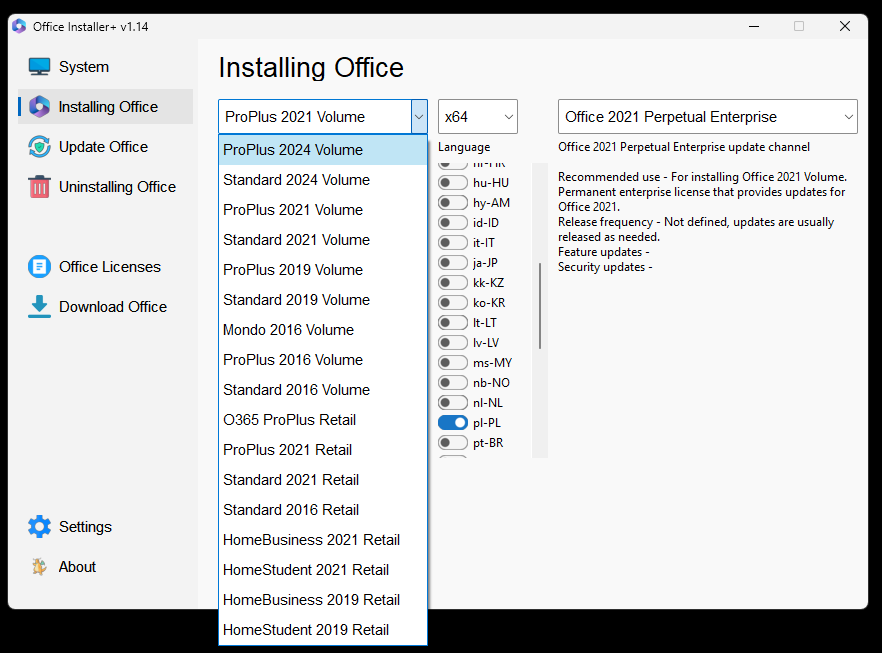Click the About icon in sidebar
882x653 pixels.
(x=39, y=566)
